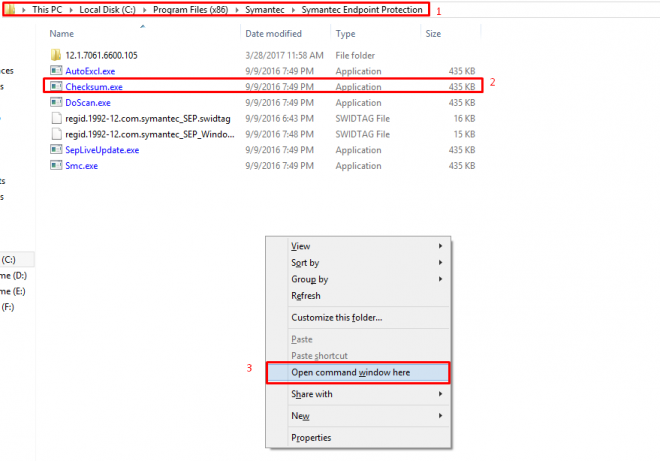Sort by the Size column header
Screen dimensions: 660x461
(x=433, y=34)
